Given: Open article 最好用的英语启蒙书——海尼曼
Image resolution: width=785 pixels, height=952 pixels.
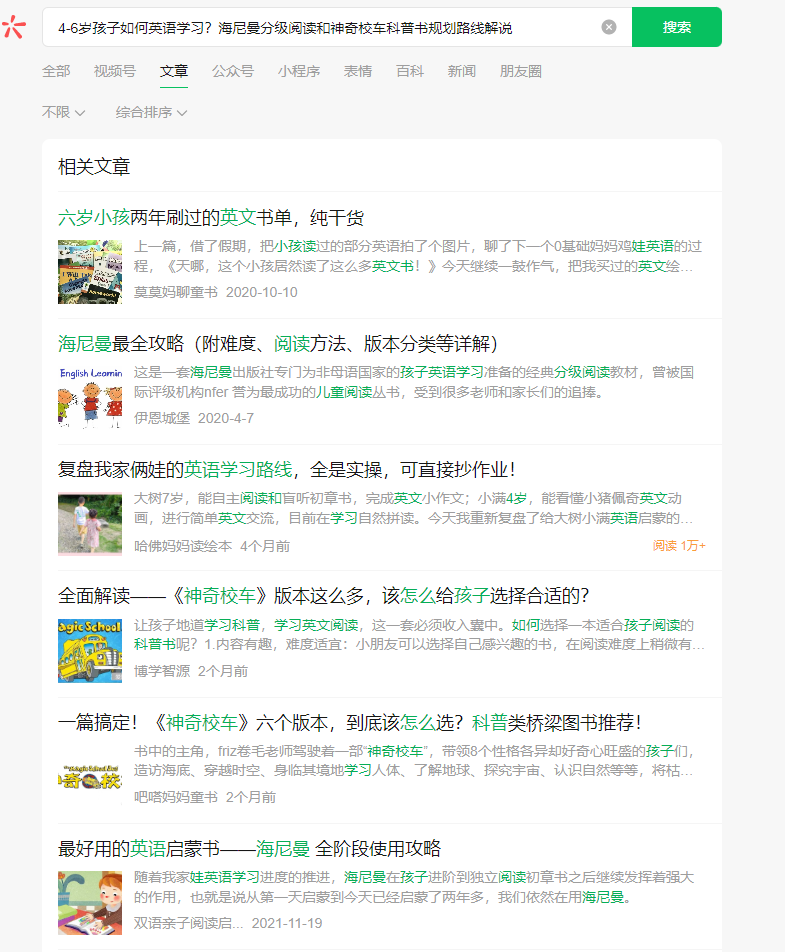Looking at the screenshot, I should 250,848.
